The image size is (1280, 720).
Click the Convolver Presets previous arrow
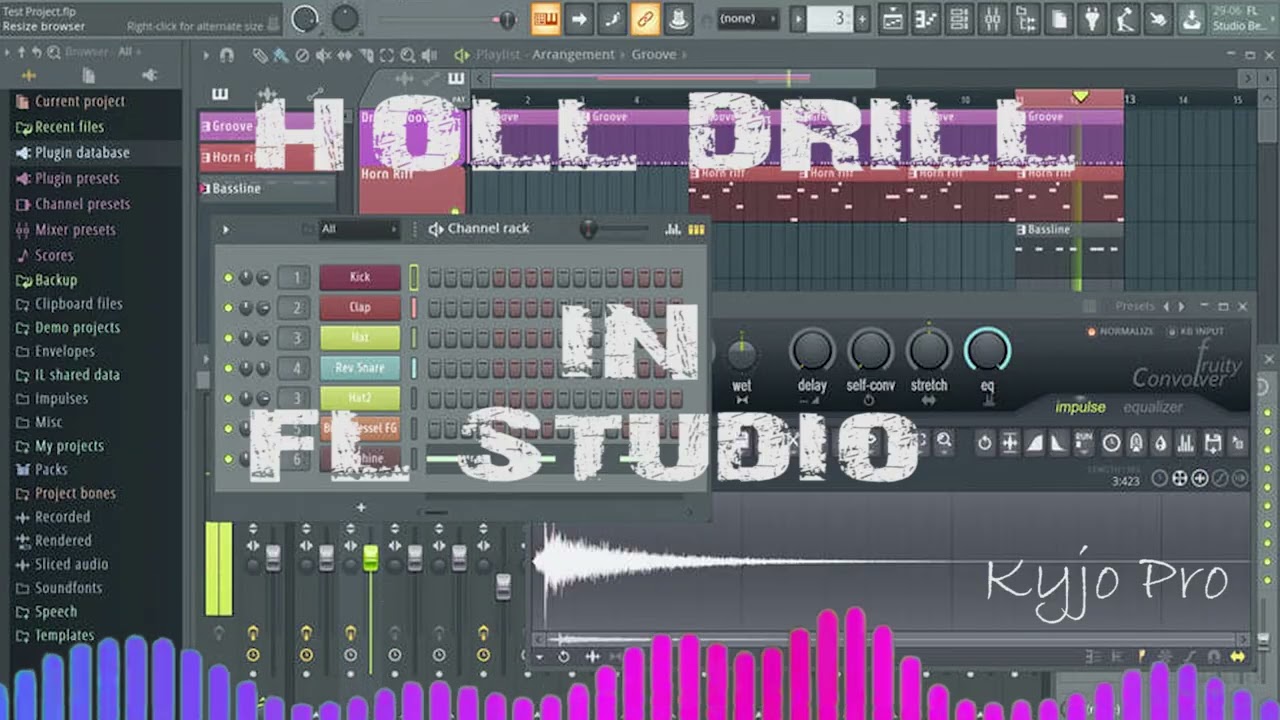click(x=1165, y=306)
